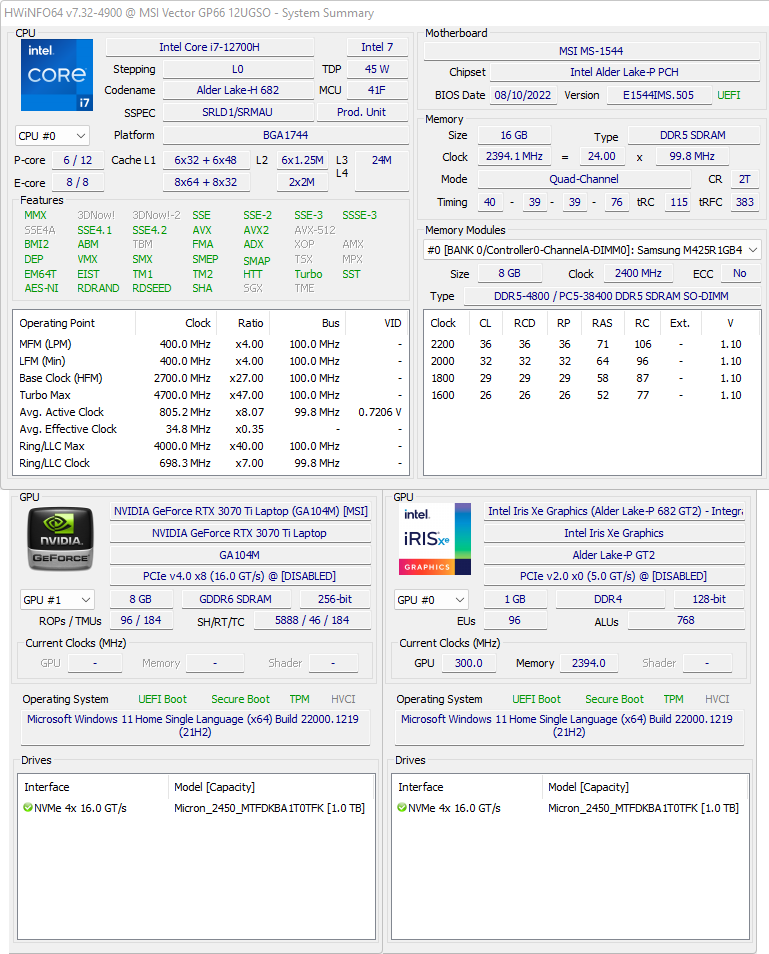Click the tRFC value 383
The image size is (769, 954).
click(x=745, y=202)
